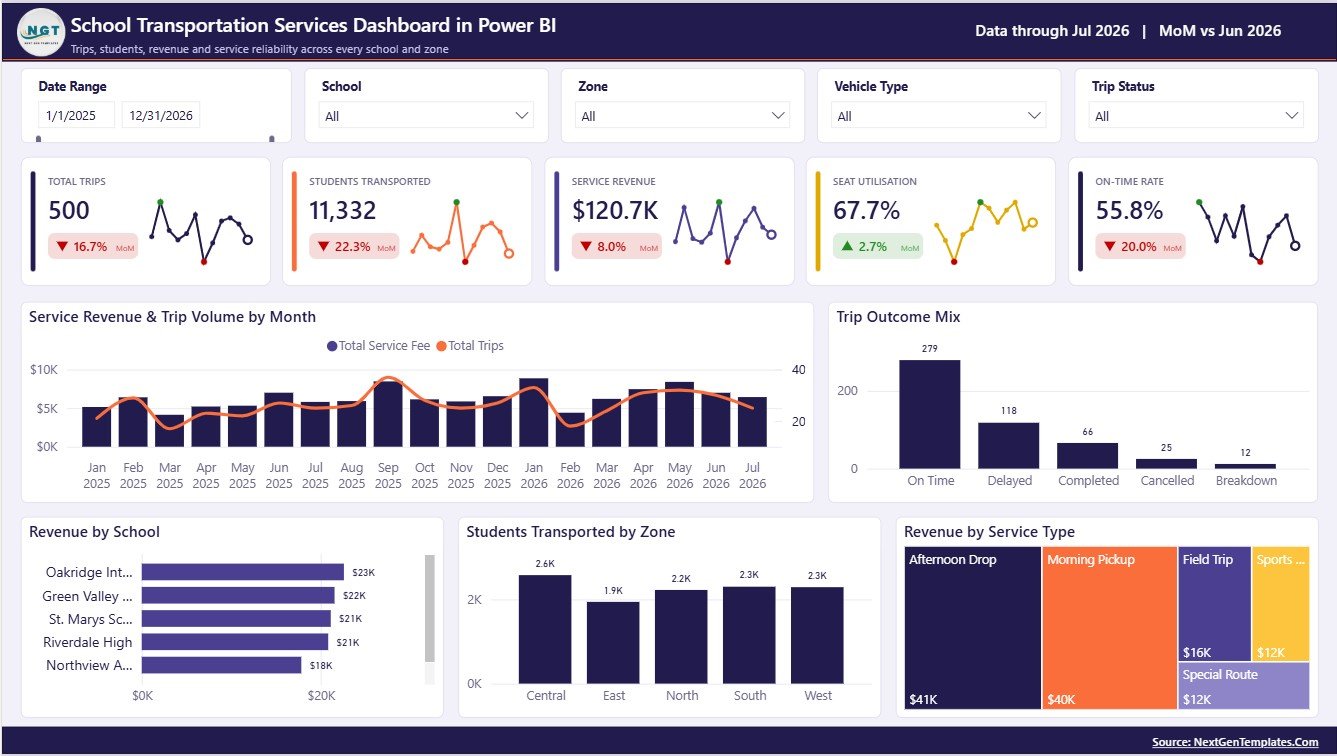Select the Total Service Fee legend marker
The image size is (1337, 756).
click(332, 346)
